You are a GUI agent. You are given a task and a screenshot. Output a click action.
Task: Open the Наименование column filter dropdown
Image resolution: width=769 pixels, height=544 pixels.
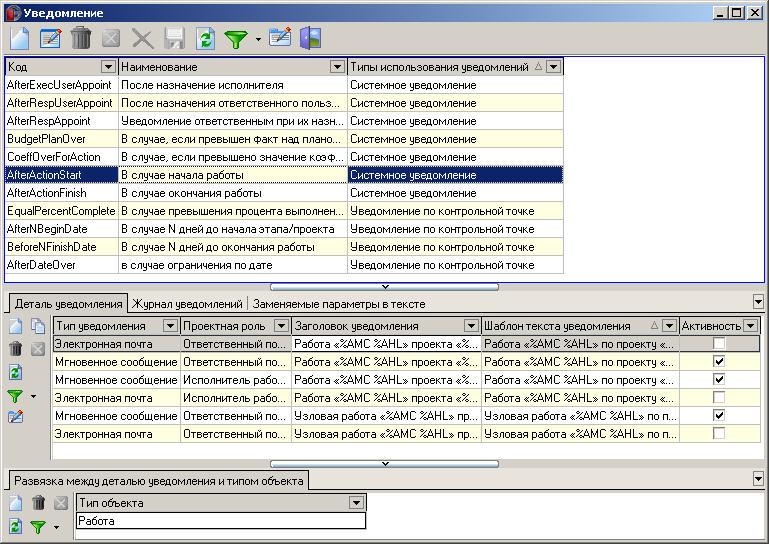(337, 67)
